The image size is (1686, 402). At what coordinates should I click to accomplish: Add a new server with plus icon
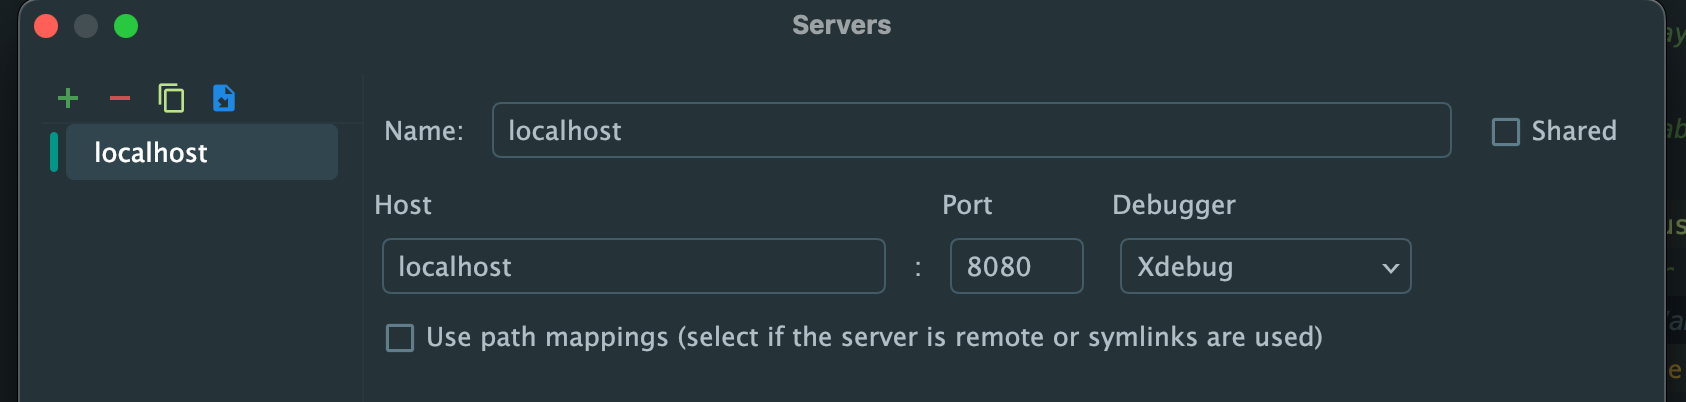click(x=68, y=98)
